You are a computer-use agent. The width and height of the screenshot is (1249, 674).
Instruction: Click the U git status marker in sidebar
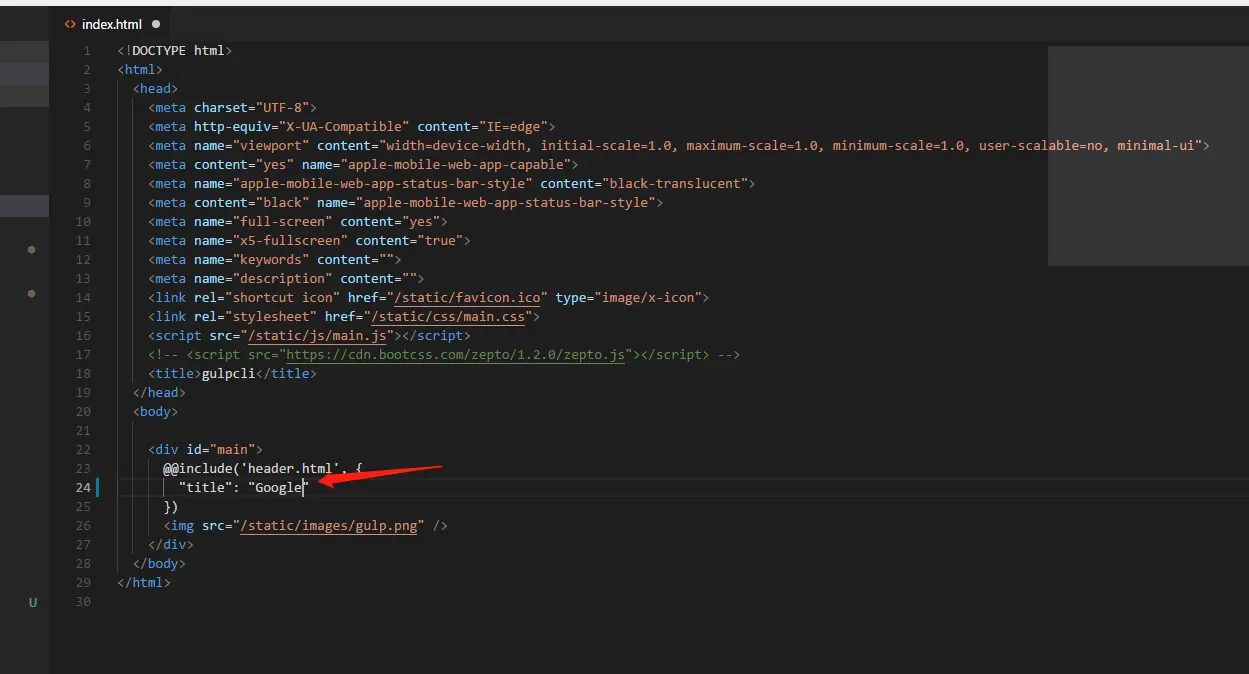coord(32,603)
